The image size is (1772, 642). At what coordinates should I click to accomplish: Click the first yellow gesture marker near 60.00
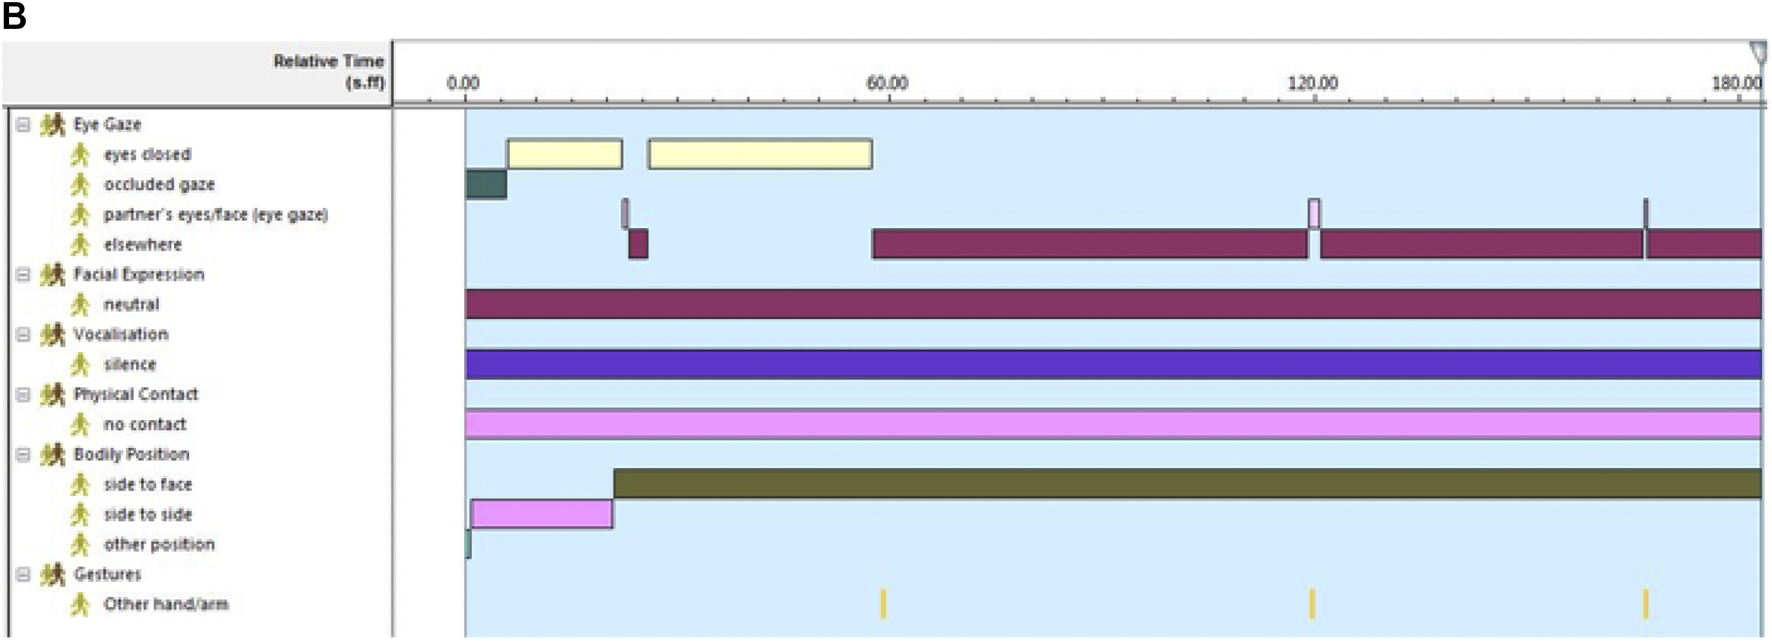pos(883,604)
